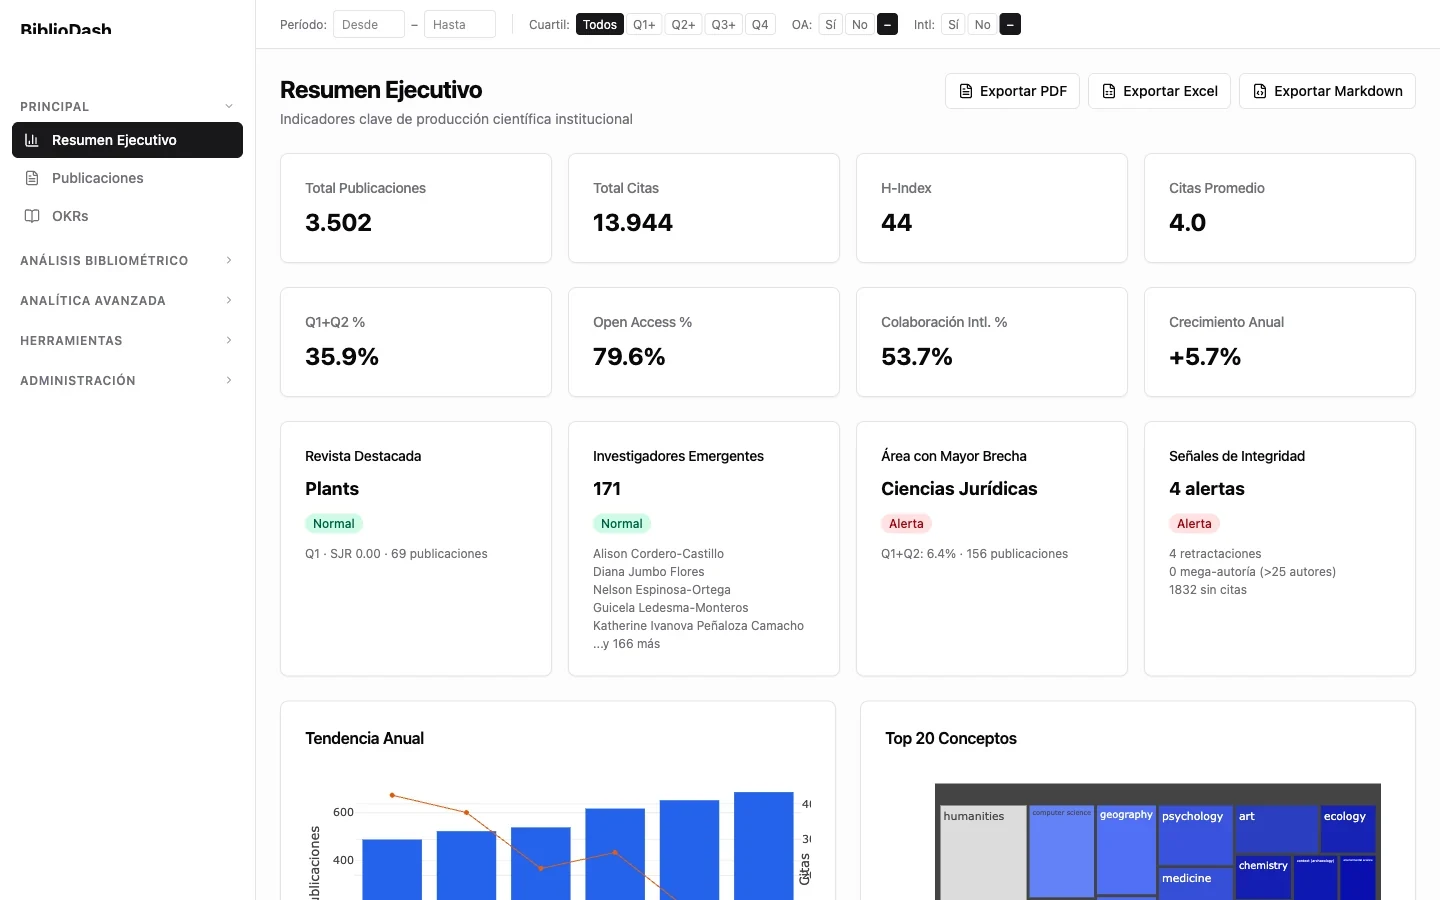Click the Citas Promedio value 4.0

1187,222
